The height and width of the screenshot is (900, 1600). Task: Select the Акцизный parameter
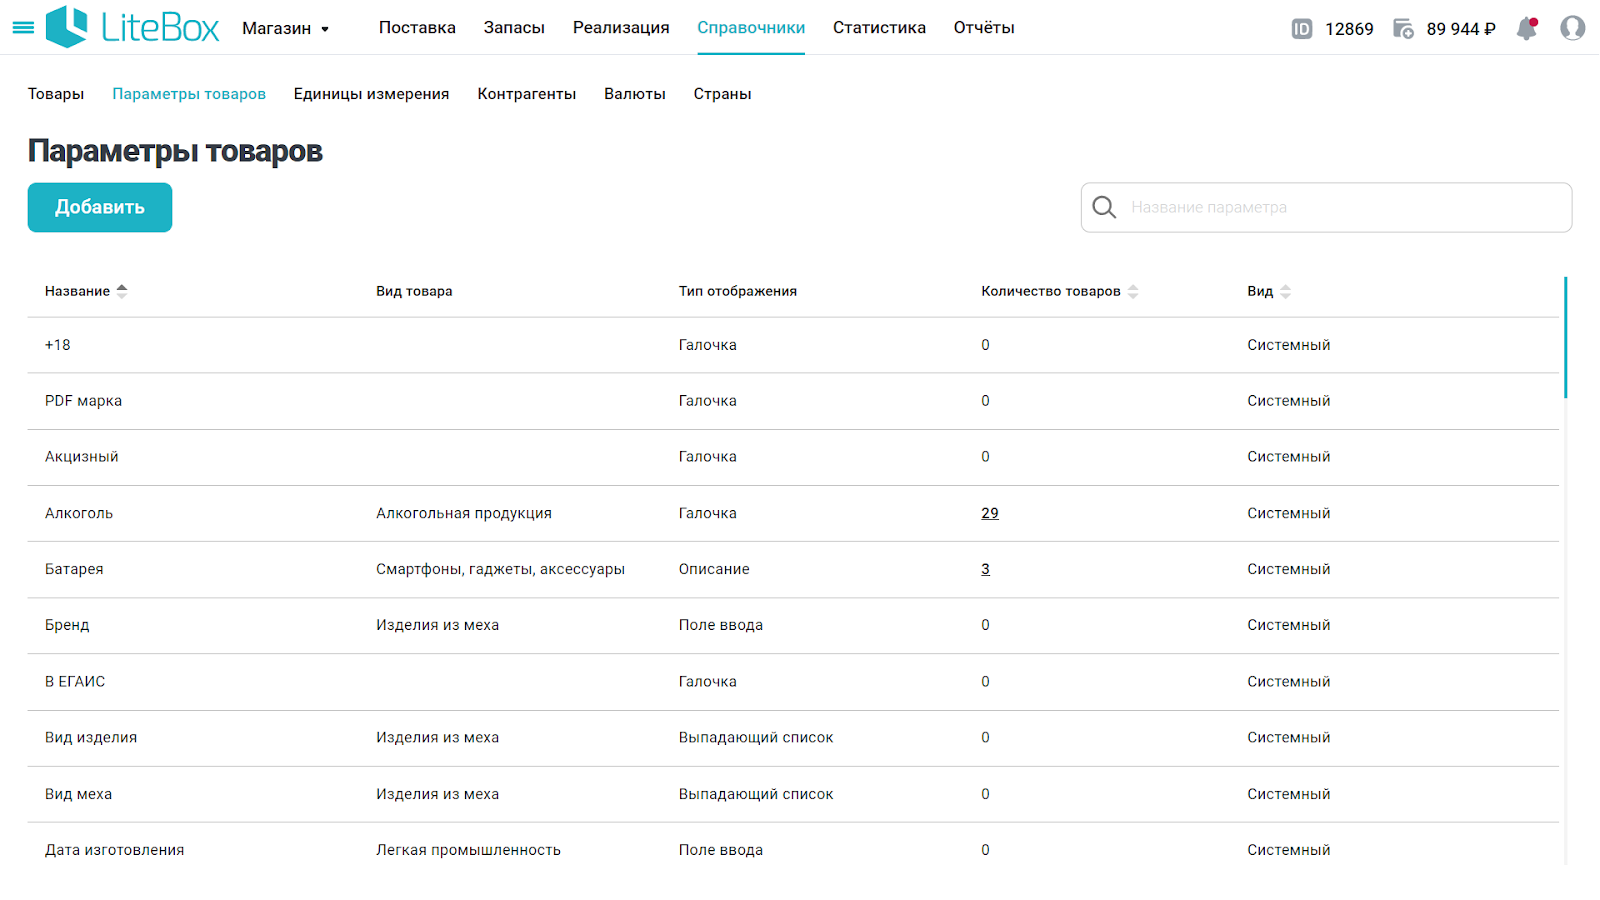(81, 457)
